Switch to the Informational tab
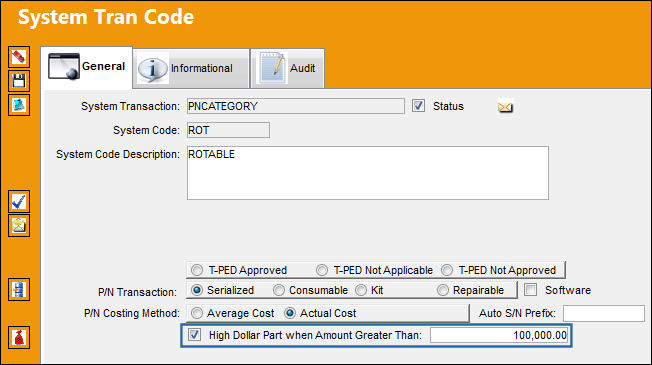Viewport: 652px width, 365px height. tap(191, 68)
